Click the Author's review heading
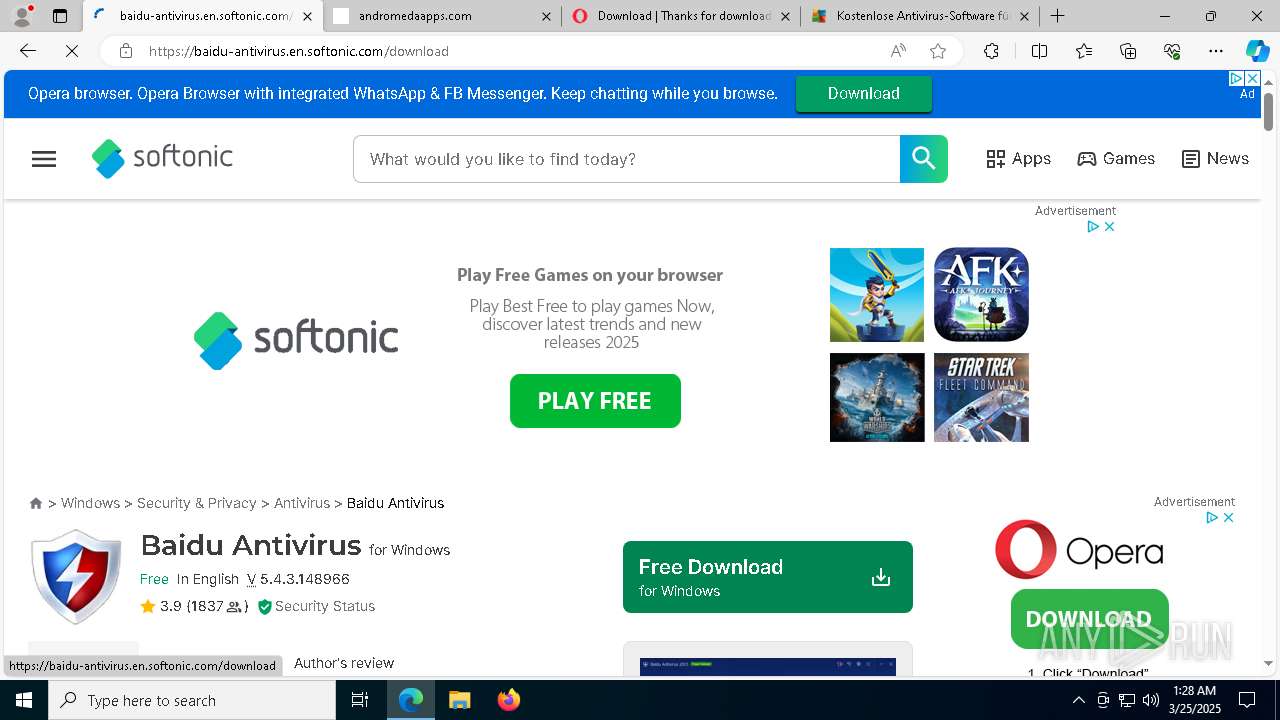 344,663
